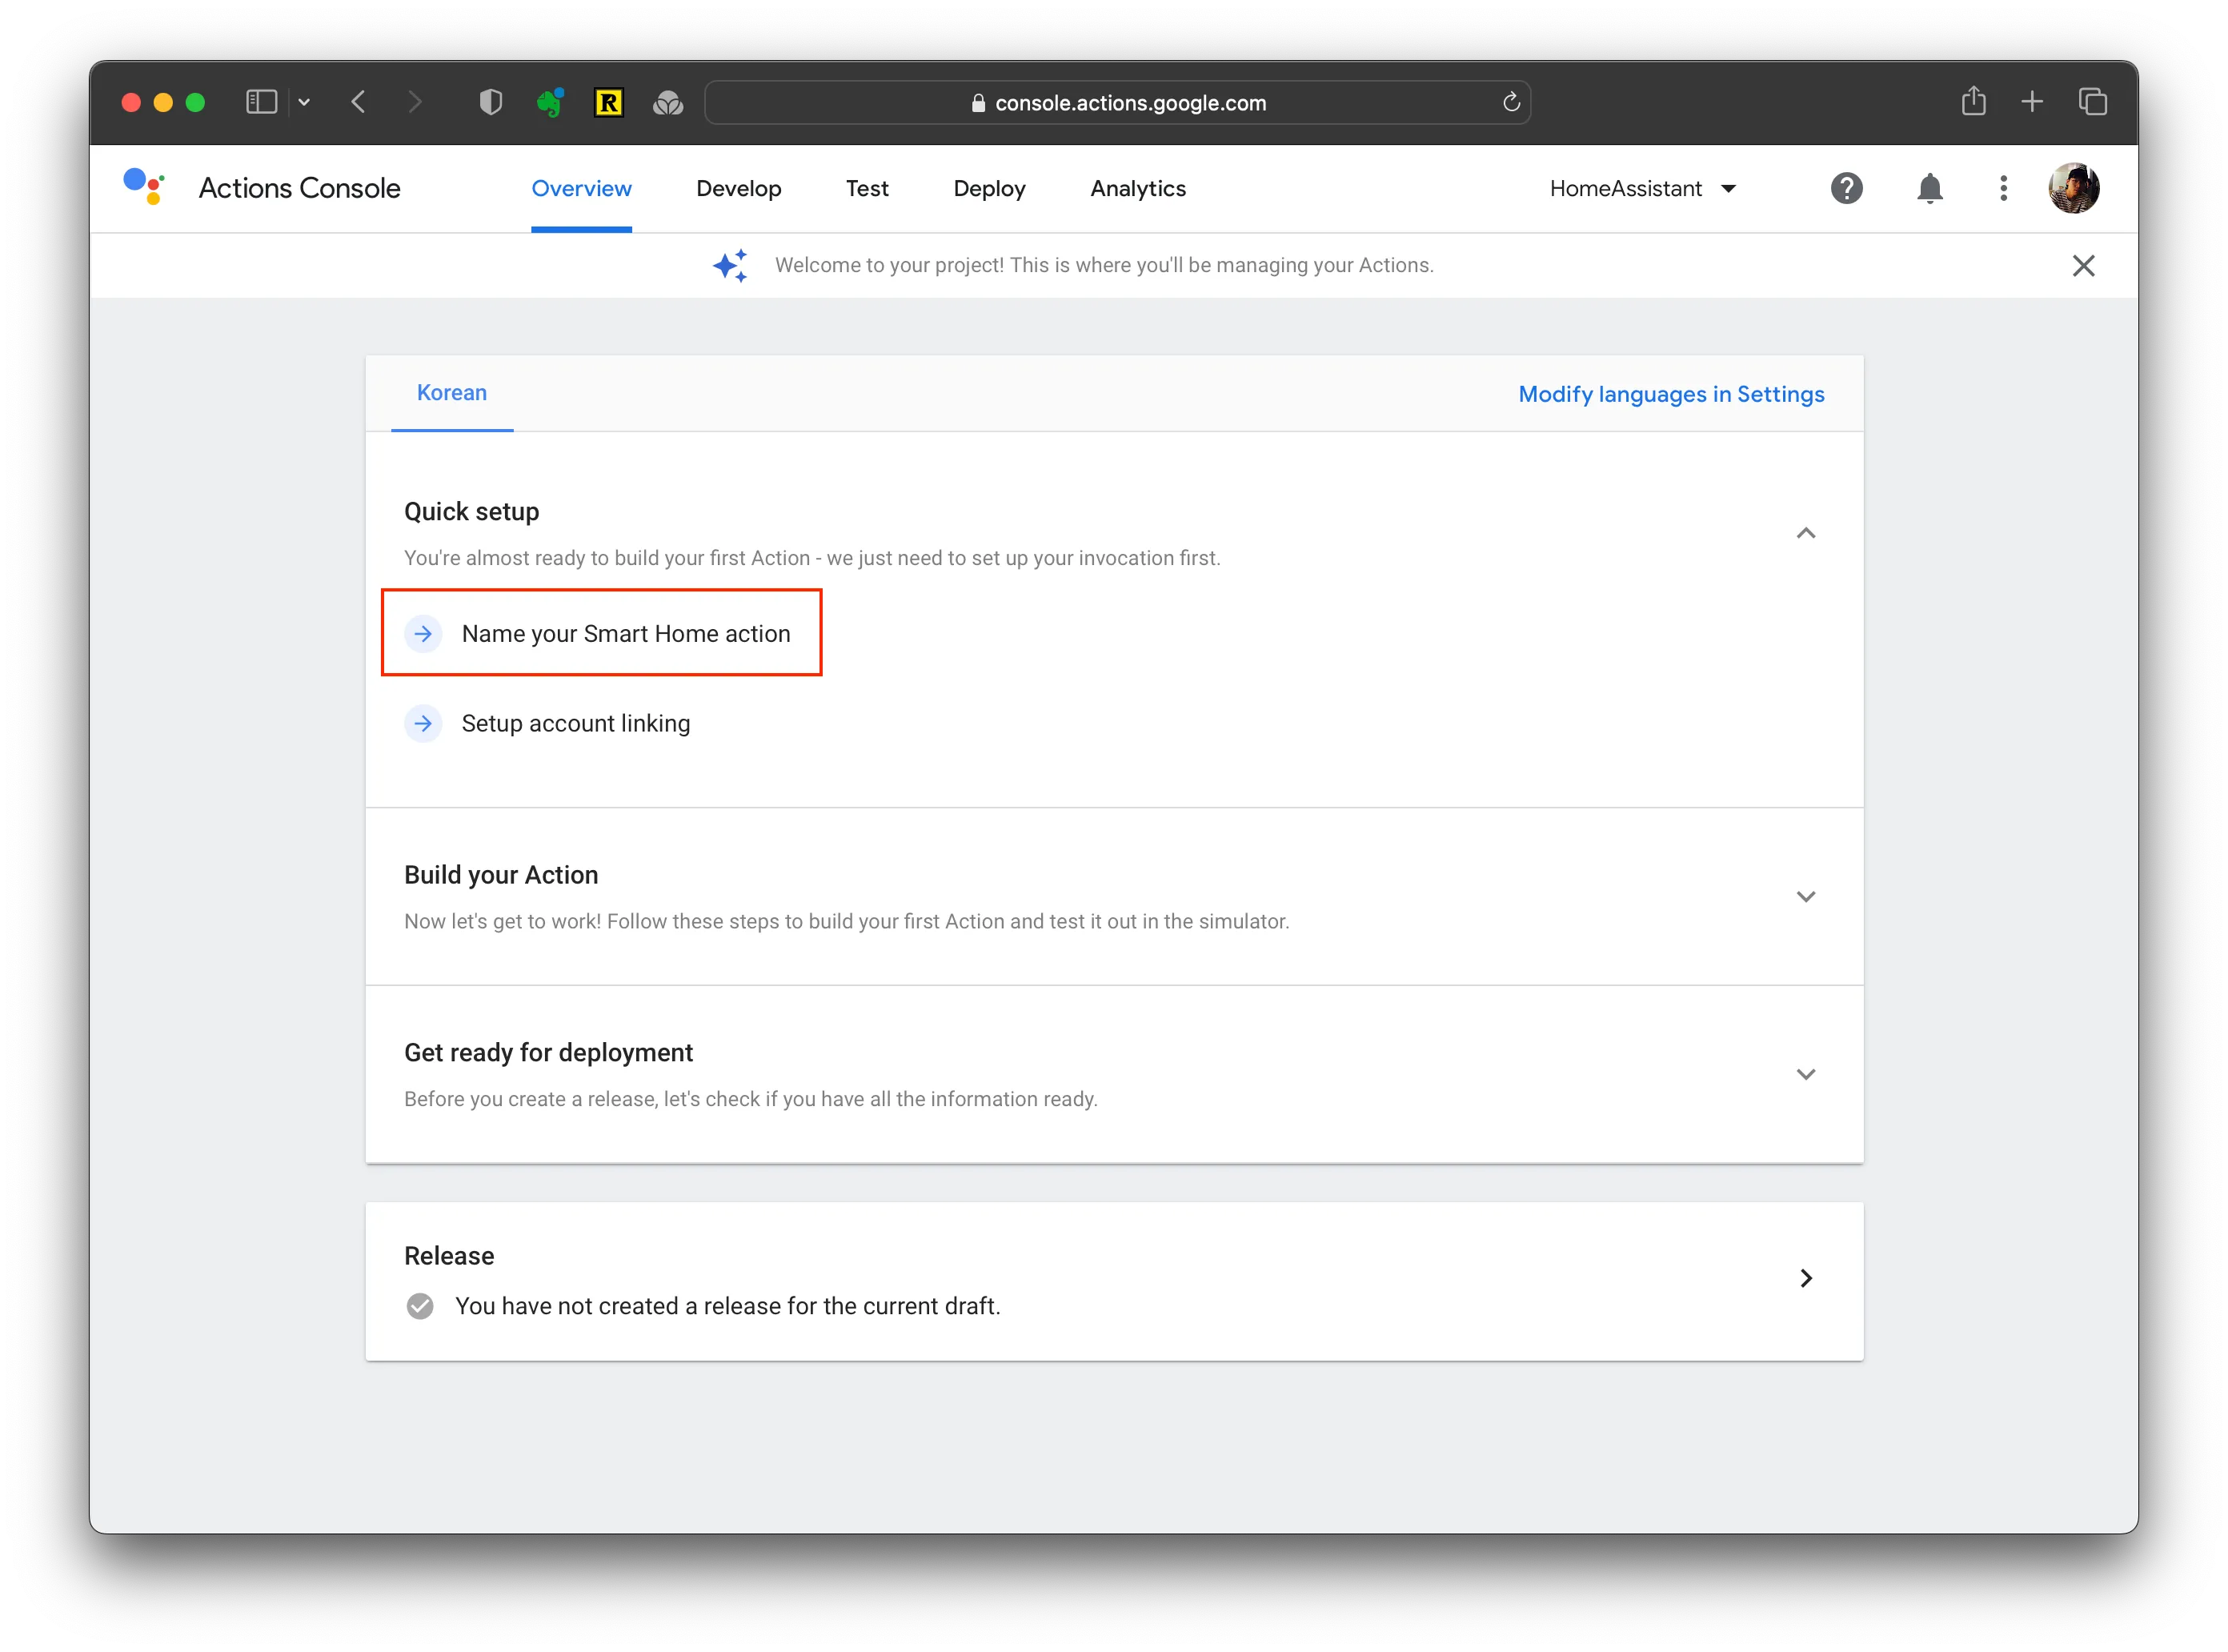
Task: Click the privacy shield icon
Action: tap(490, 102)
